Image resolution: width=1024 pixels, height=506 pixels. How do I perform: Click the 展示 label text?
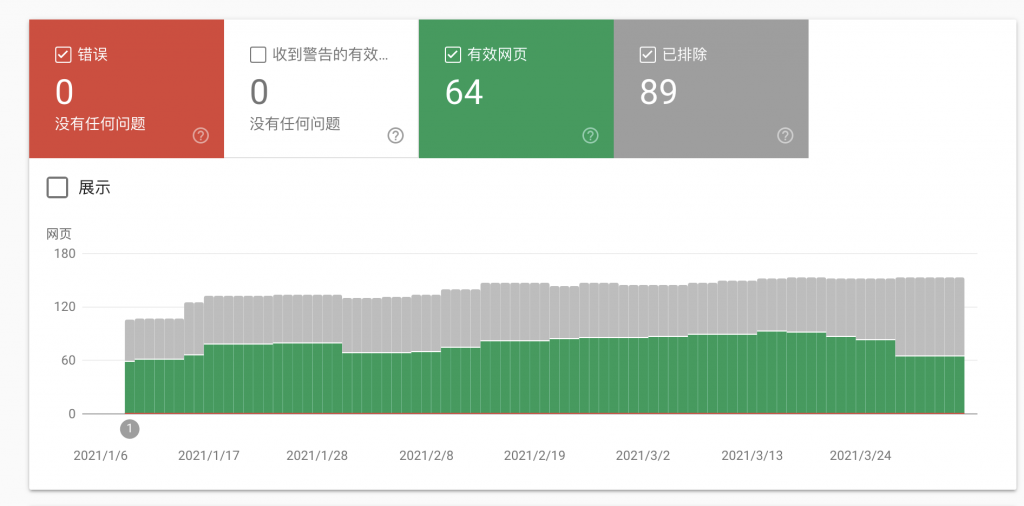point(95,188)
